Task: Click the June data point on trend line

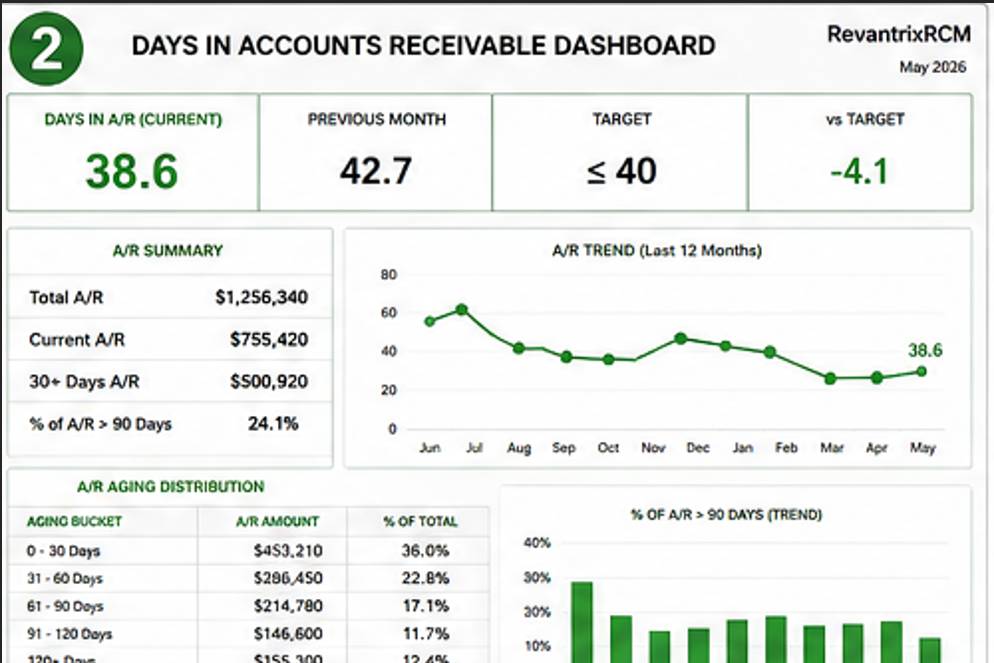Action: point(430,321)
